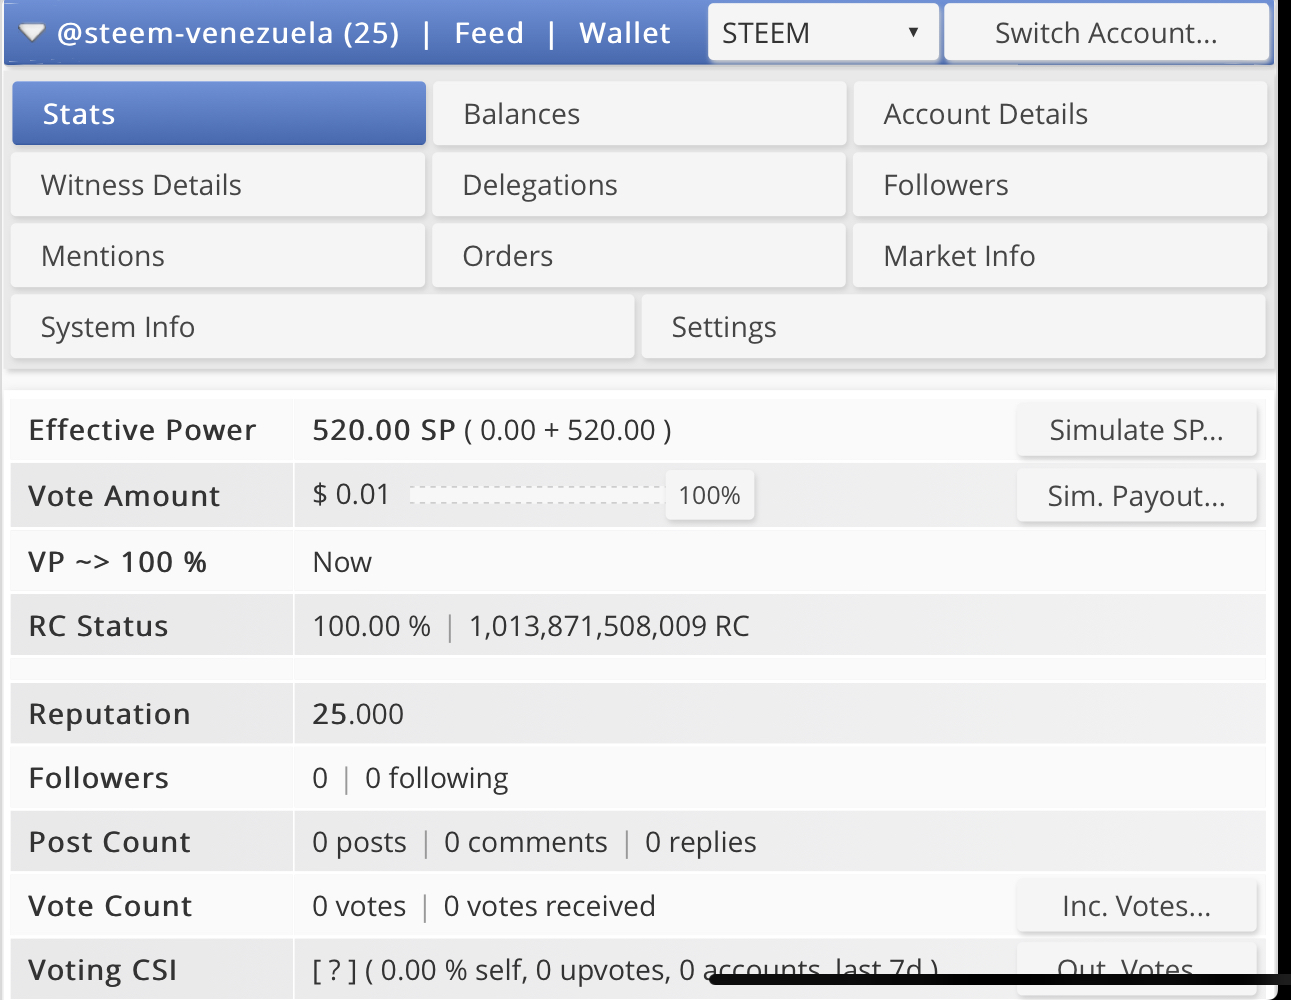Click the '0 comments' count

tap(526, 842)
